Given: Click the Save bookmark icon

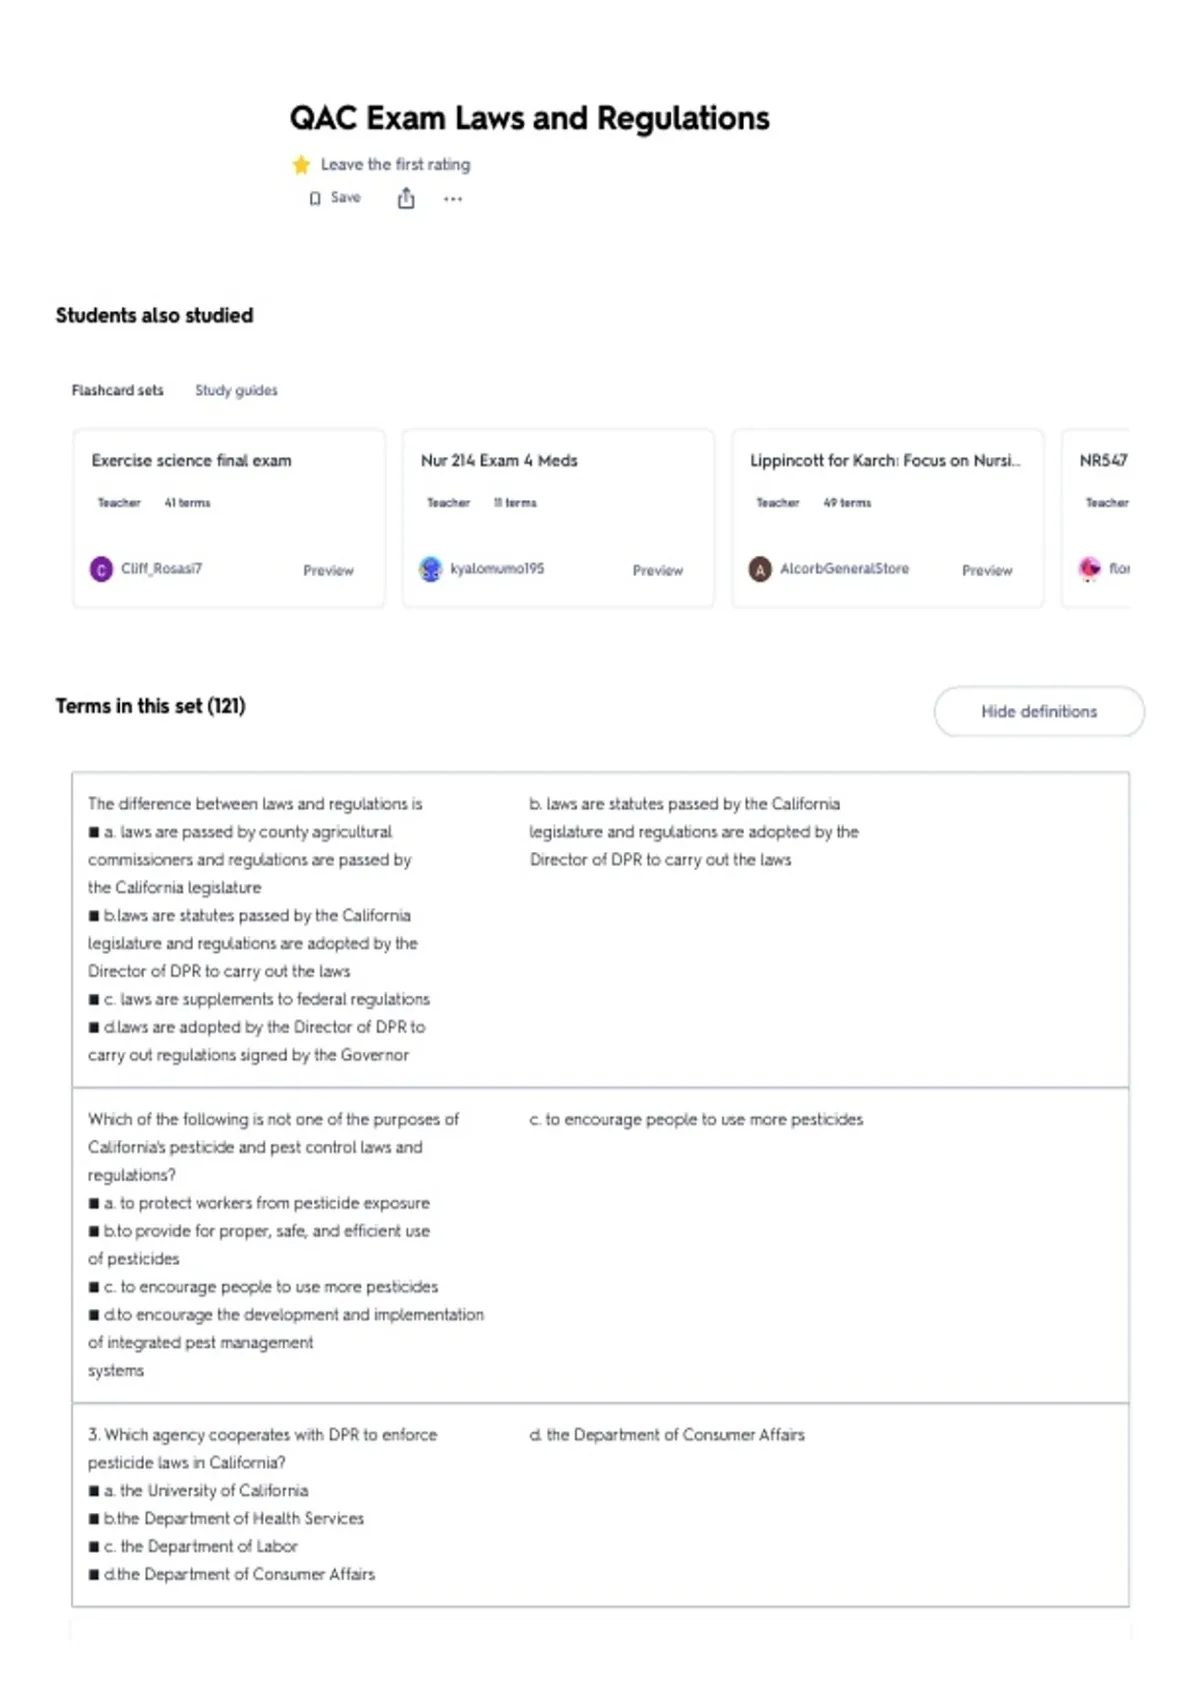Looking at the screenshot, I should coord(315,199).
